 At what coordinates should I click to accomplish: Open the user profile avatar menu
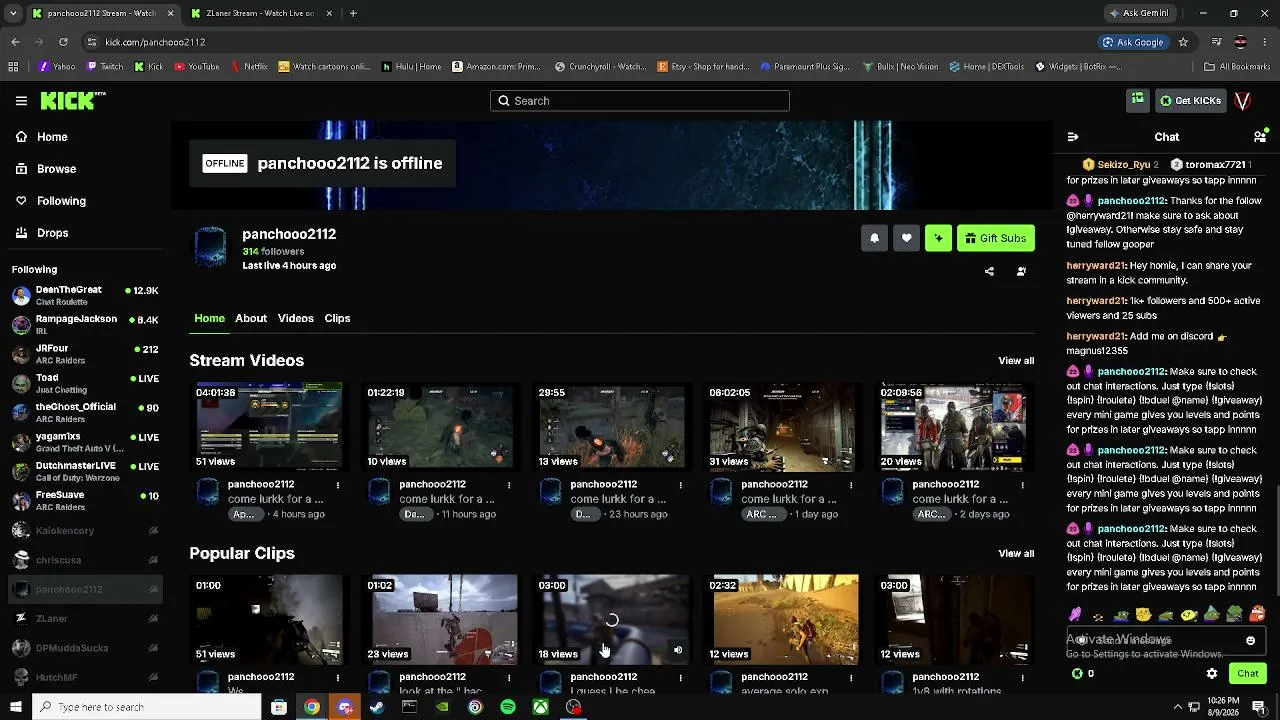[1243, 101]
